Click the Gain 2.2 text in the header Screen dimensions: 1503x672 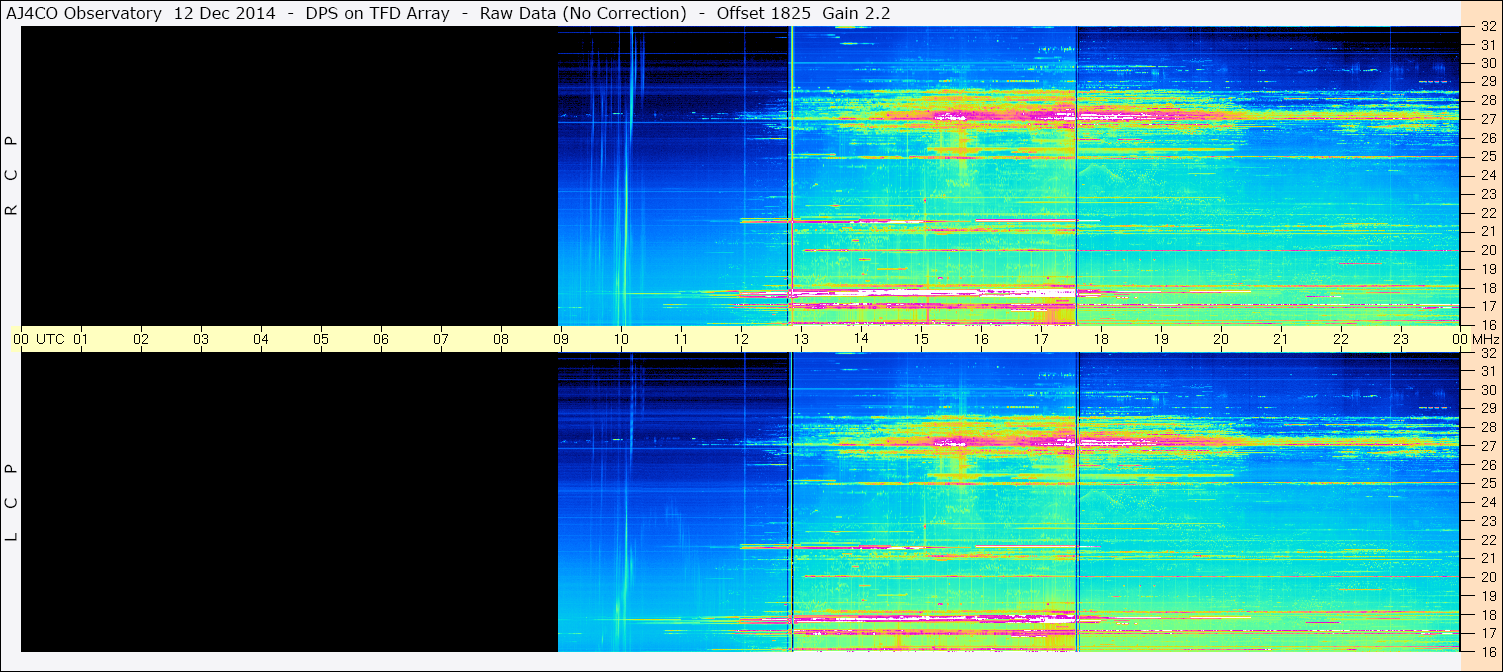(x=856, y=13)
